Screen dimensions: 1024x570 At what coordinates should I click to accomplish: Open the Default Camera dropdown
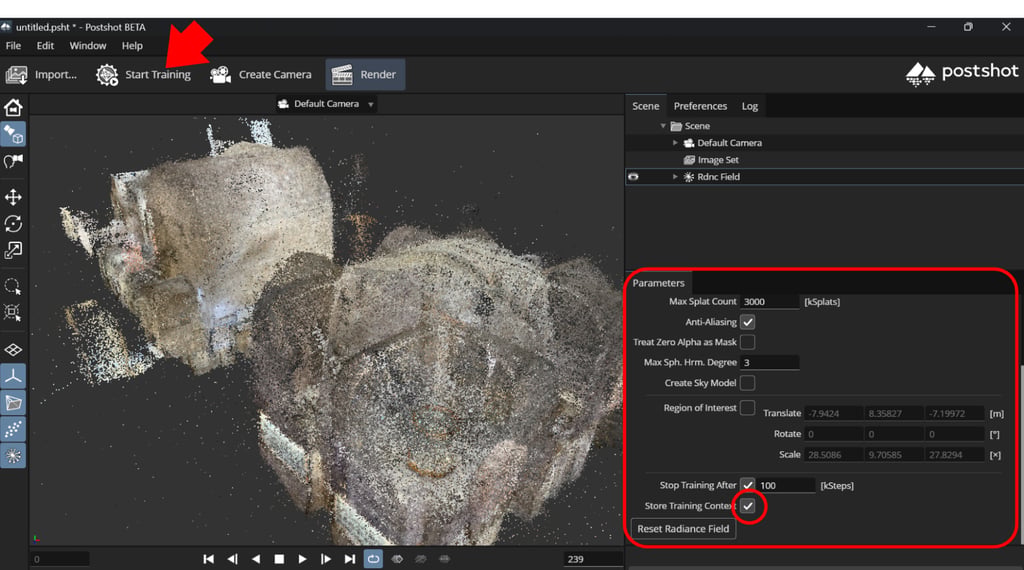tap(327, 104)
